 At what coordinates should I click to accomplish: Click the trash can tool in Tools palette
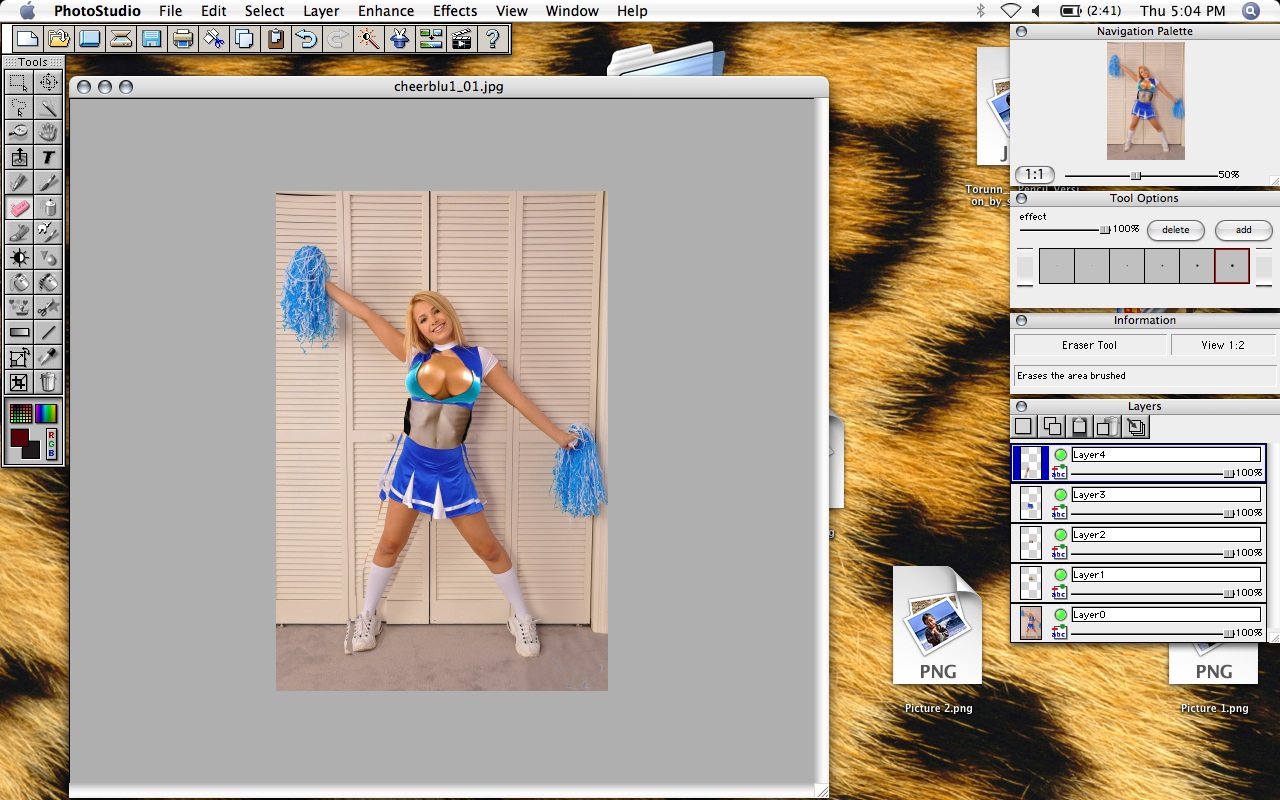pyautogui.click(x=48, y=382)
